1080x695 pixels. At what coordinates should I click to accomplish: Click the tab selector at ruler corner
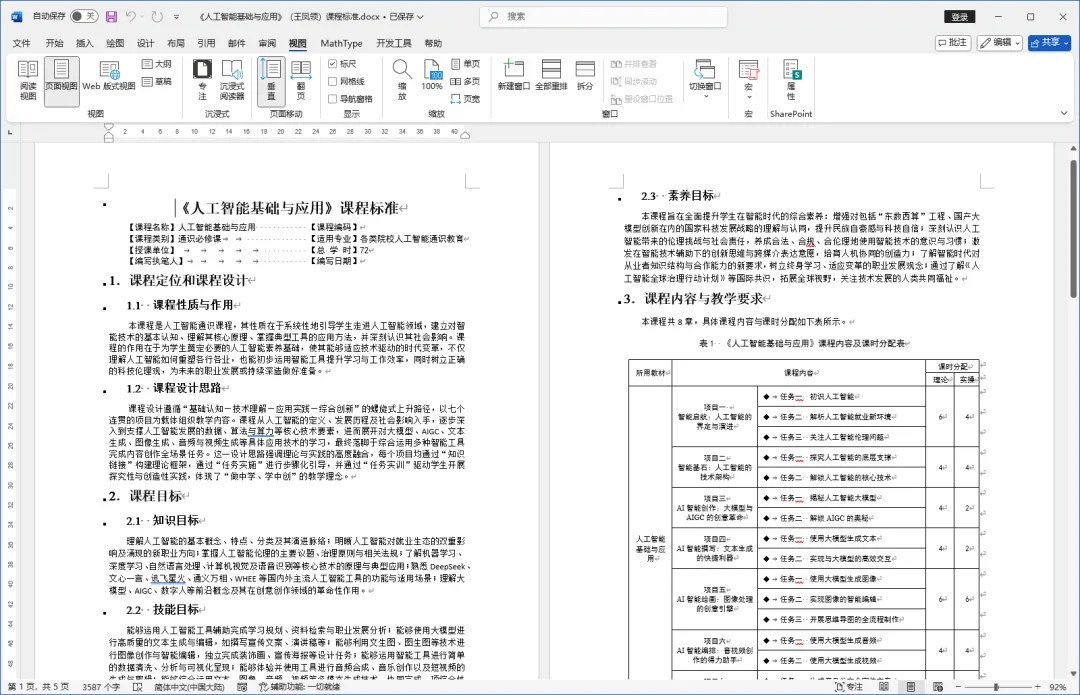(x=10, y=132)
